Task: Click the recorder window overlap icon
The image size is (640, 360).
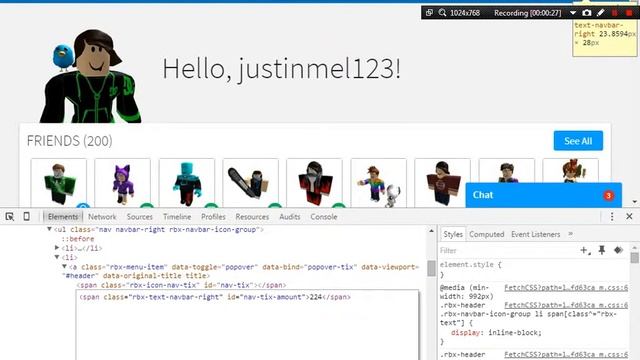Action: coord(429,13)
